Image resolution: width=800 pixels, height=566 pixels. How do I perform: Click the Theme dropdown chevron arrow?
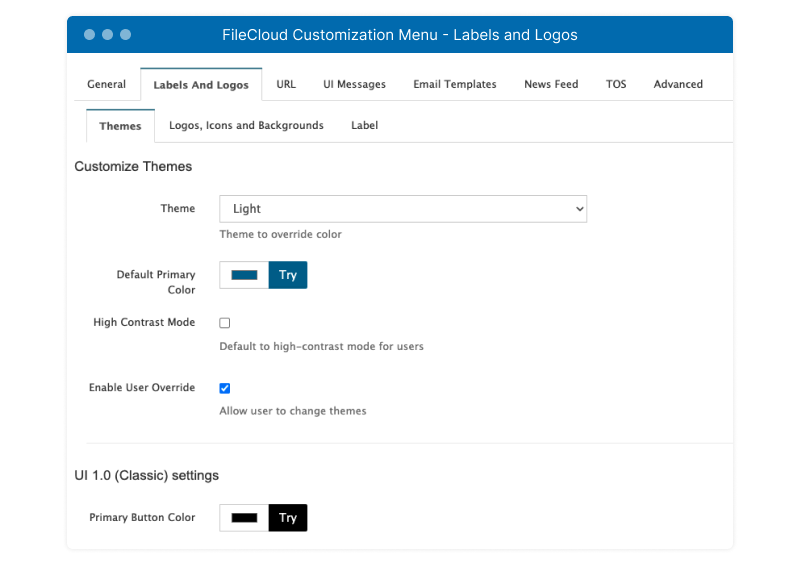tap(580, 209)
